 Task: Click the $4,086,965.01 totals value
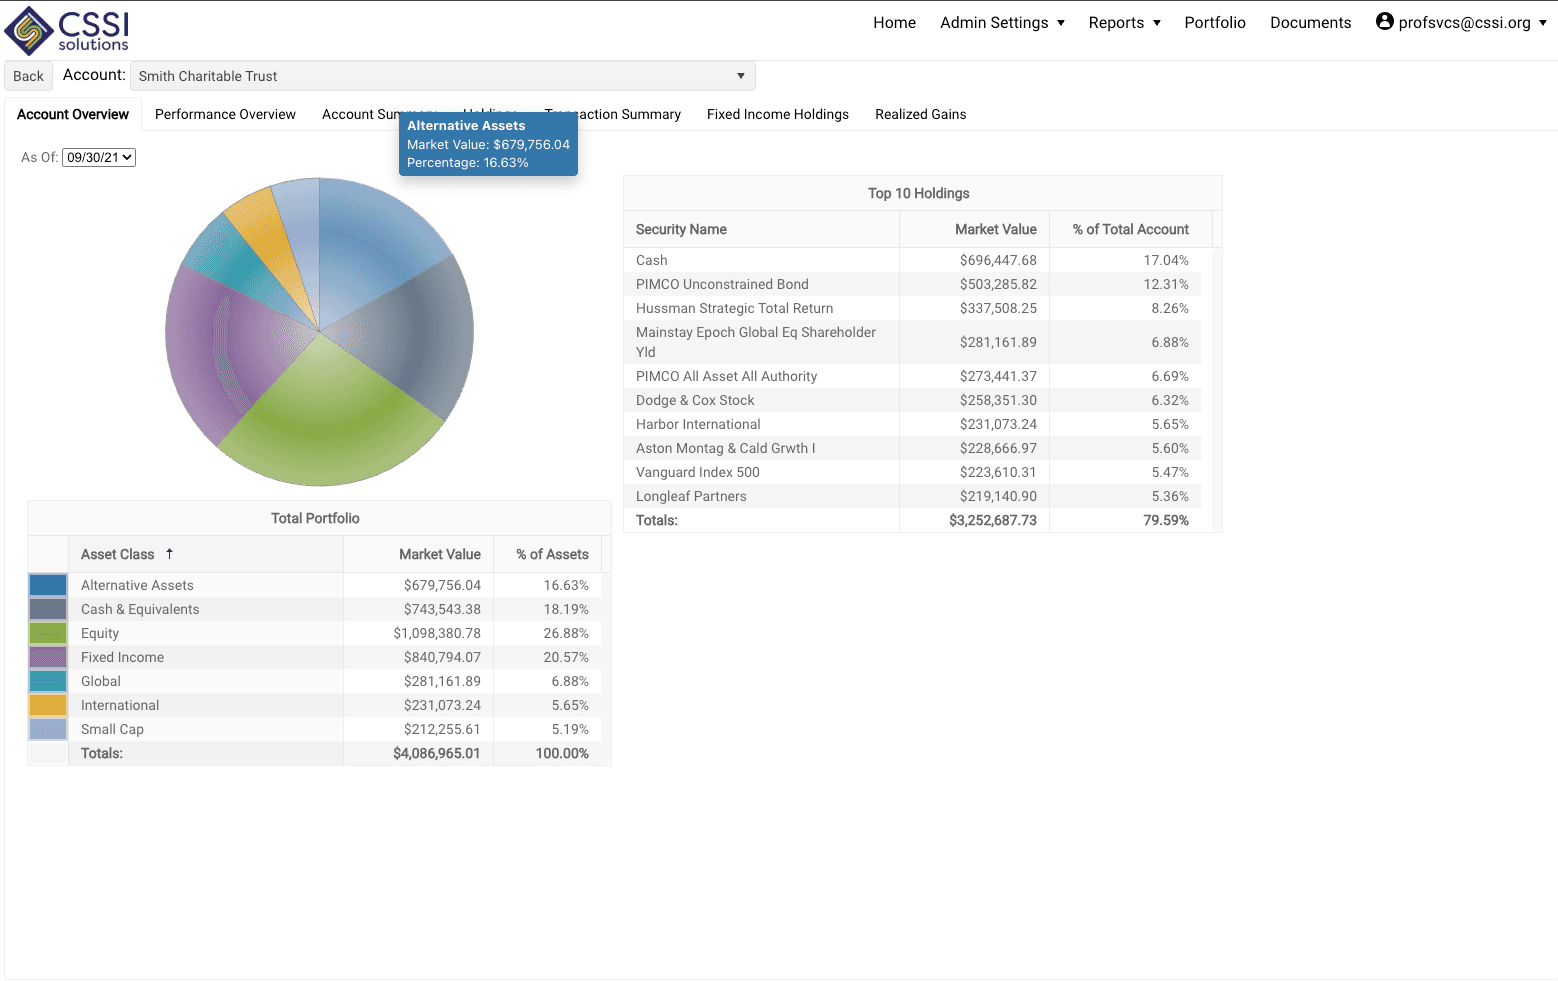436,753
